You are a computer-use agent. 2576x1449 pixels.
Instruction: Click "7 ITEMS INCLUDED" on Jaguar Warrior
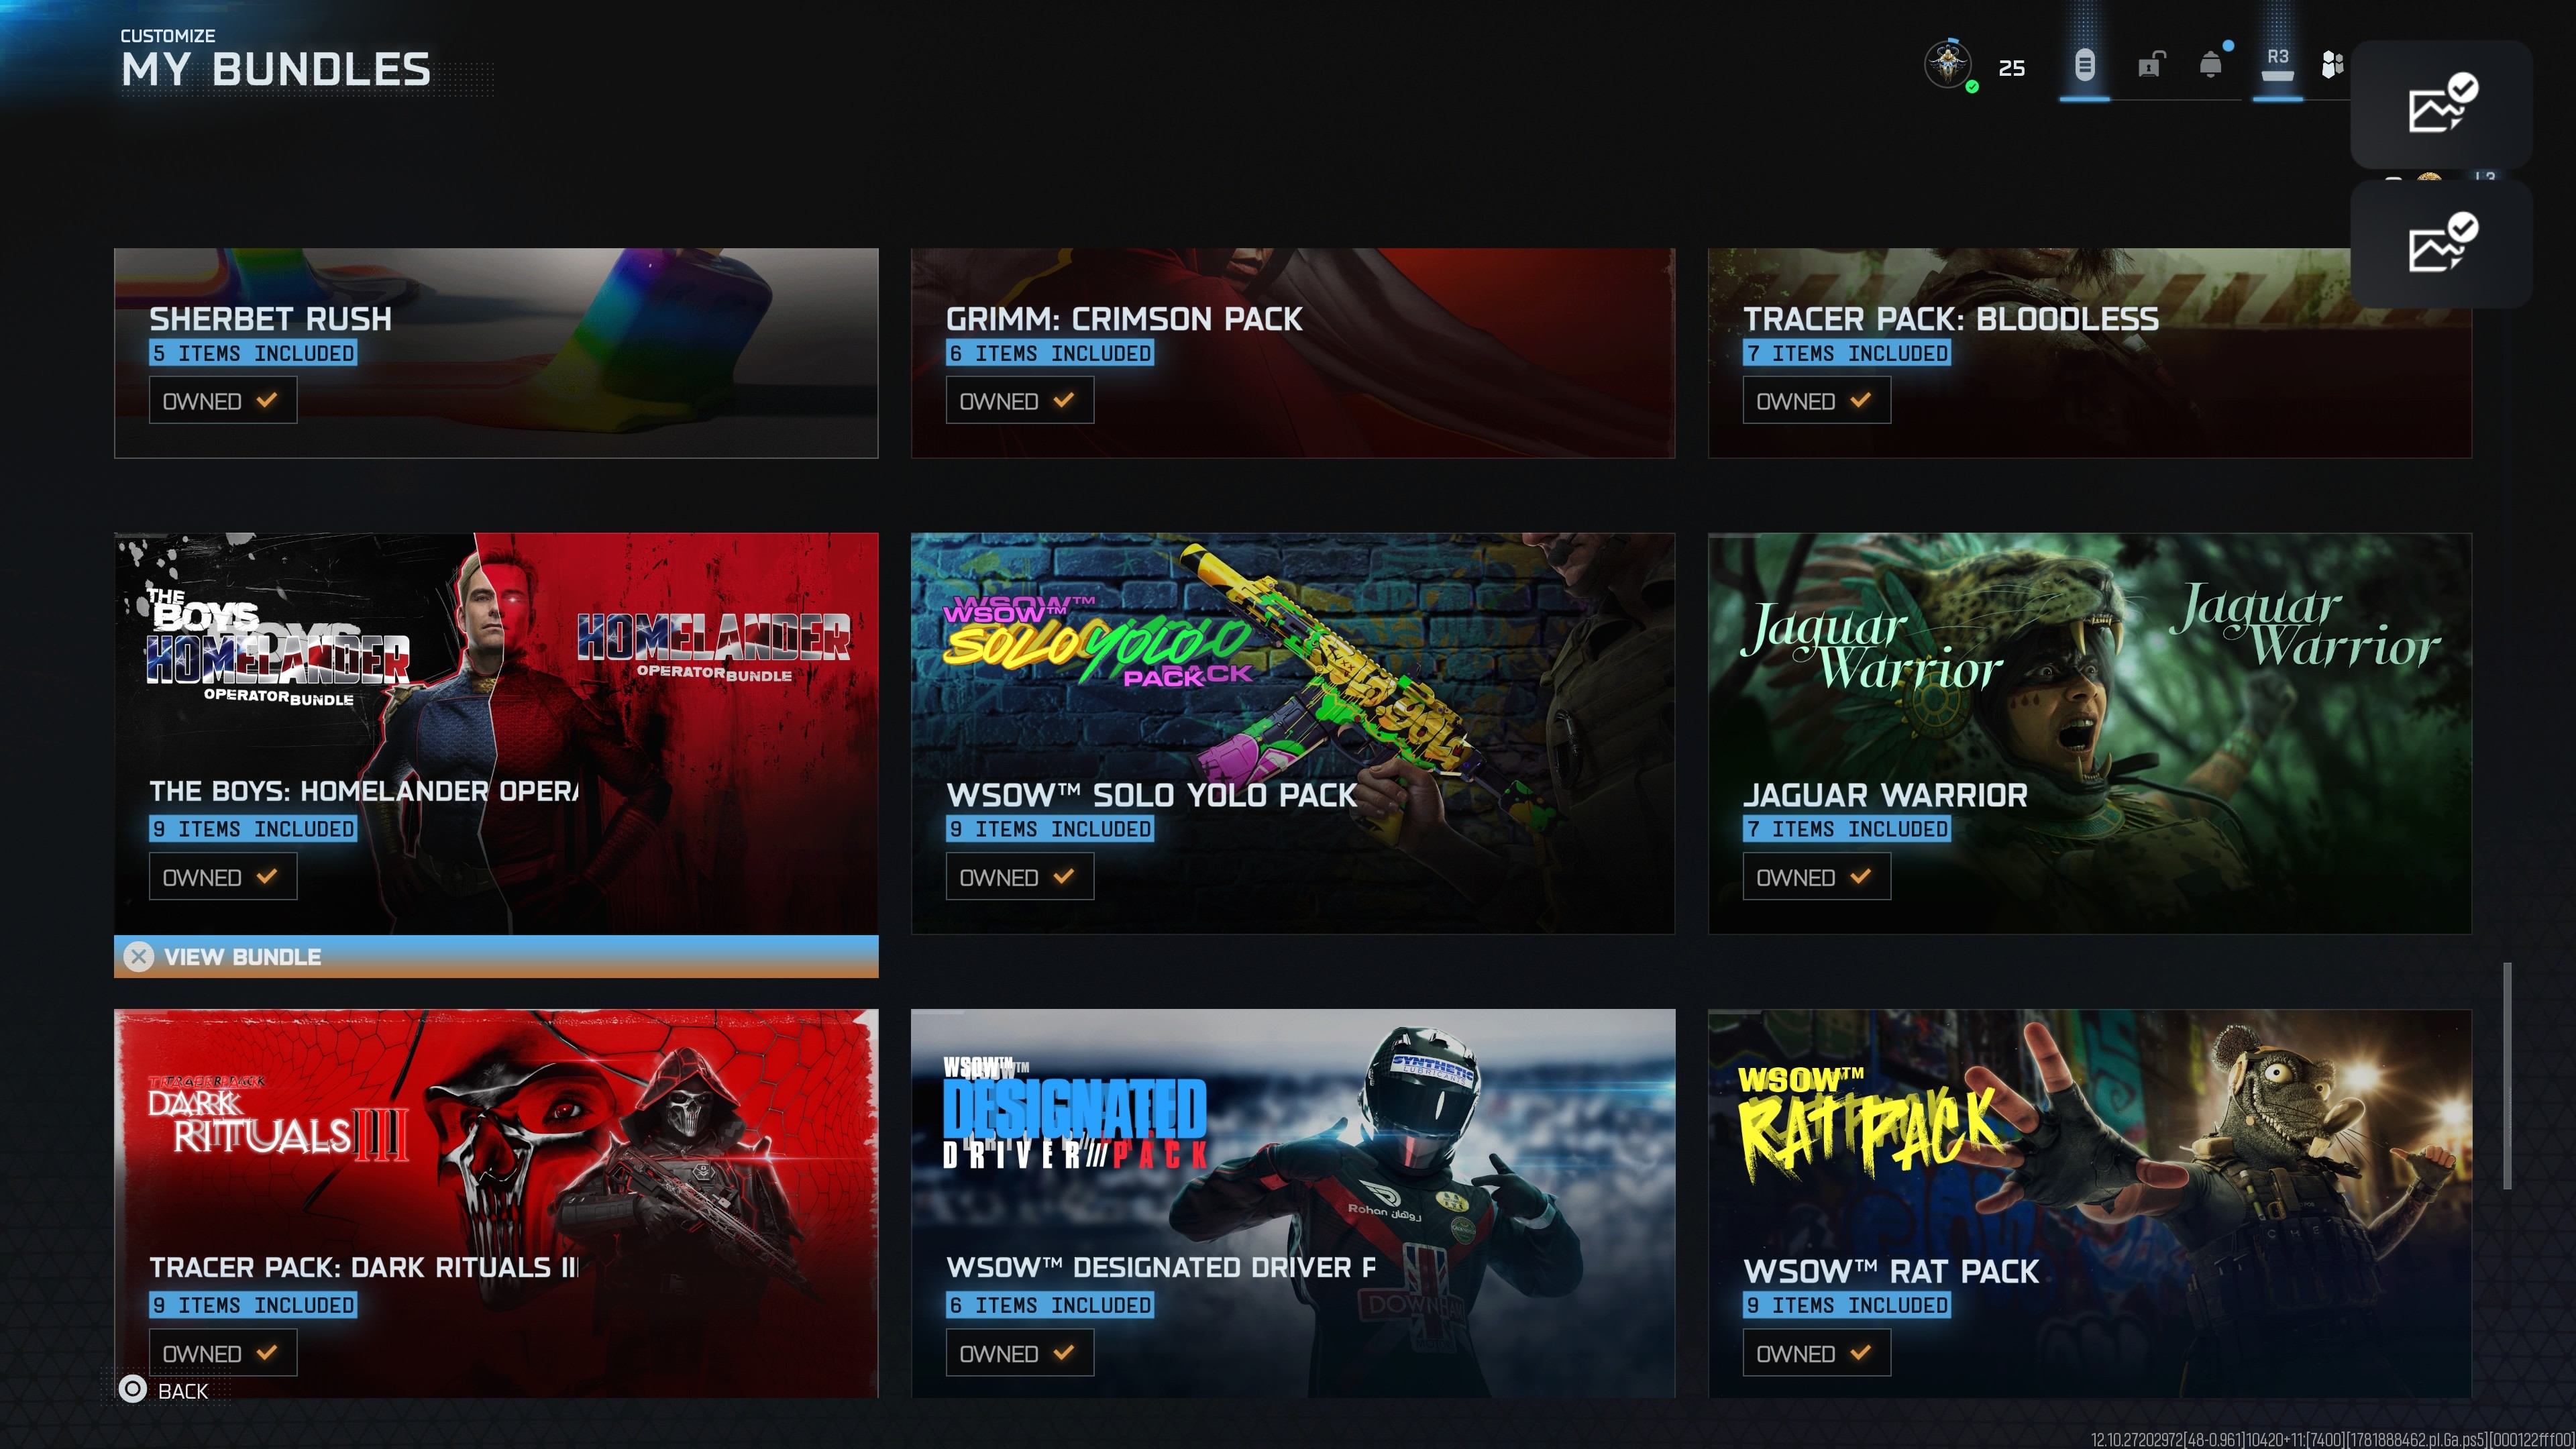pyautogui.click(x=1847, y=829)
